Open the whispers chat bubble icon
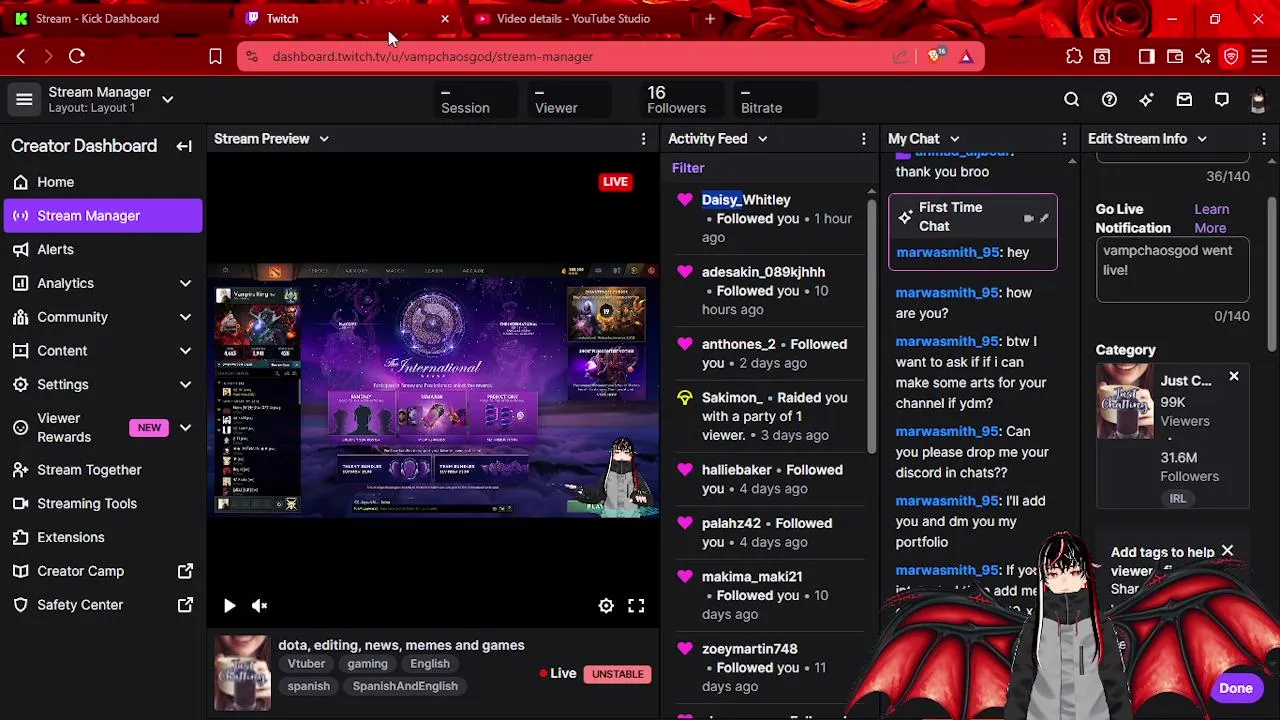This screenshot has height=720, width=1280. pos(1221,99)
